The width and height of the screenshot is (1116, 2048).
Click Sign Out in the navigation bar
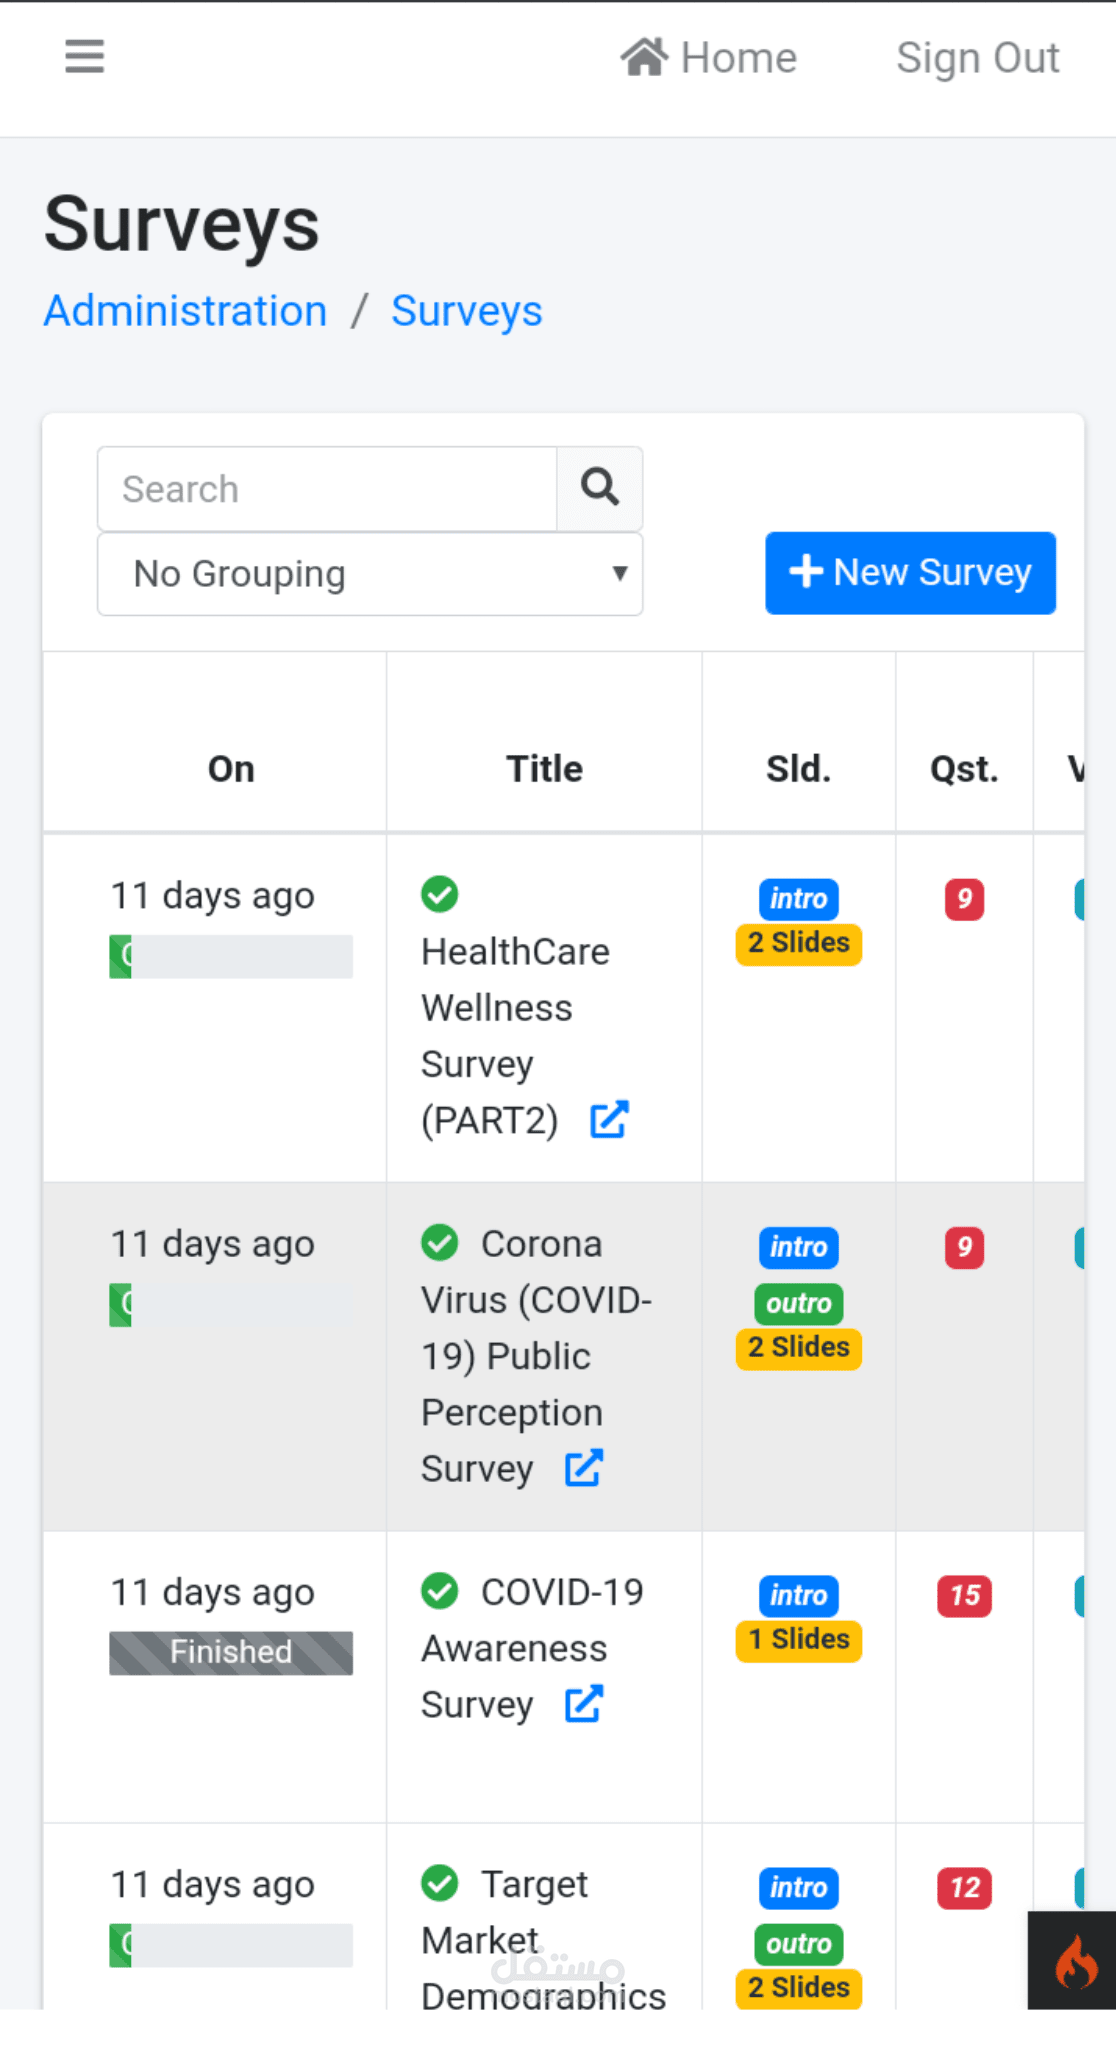coord(977,58)
